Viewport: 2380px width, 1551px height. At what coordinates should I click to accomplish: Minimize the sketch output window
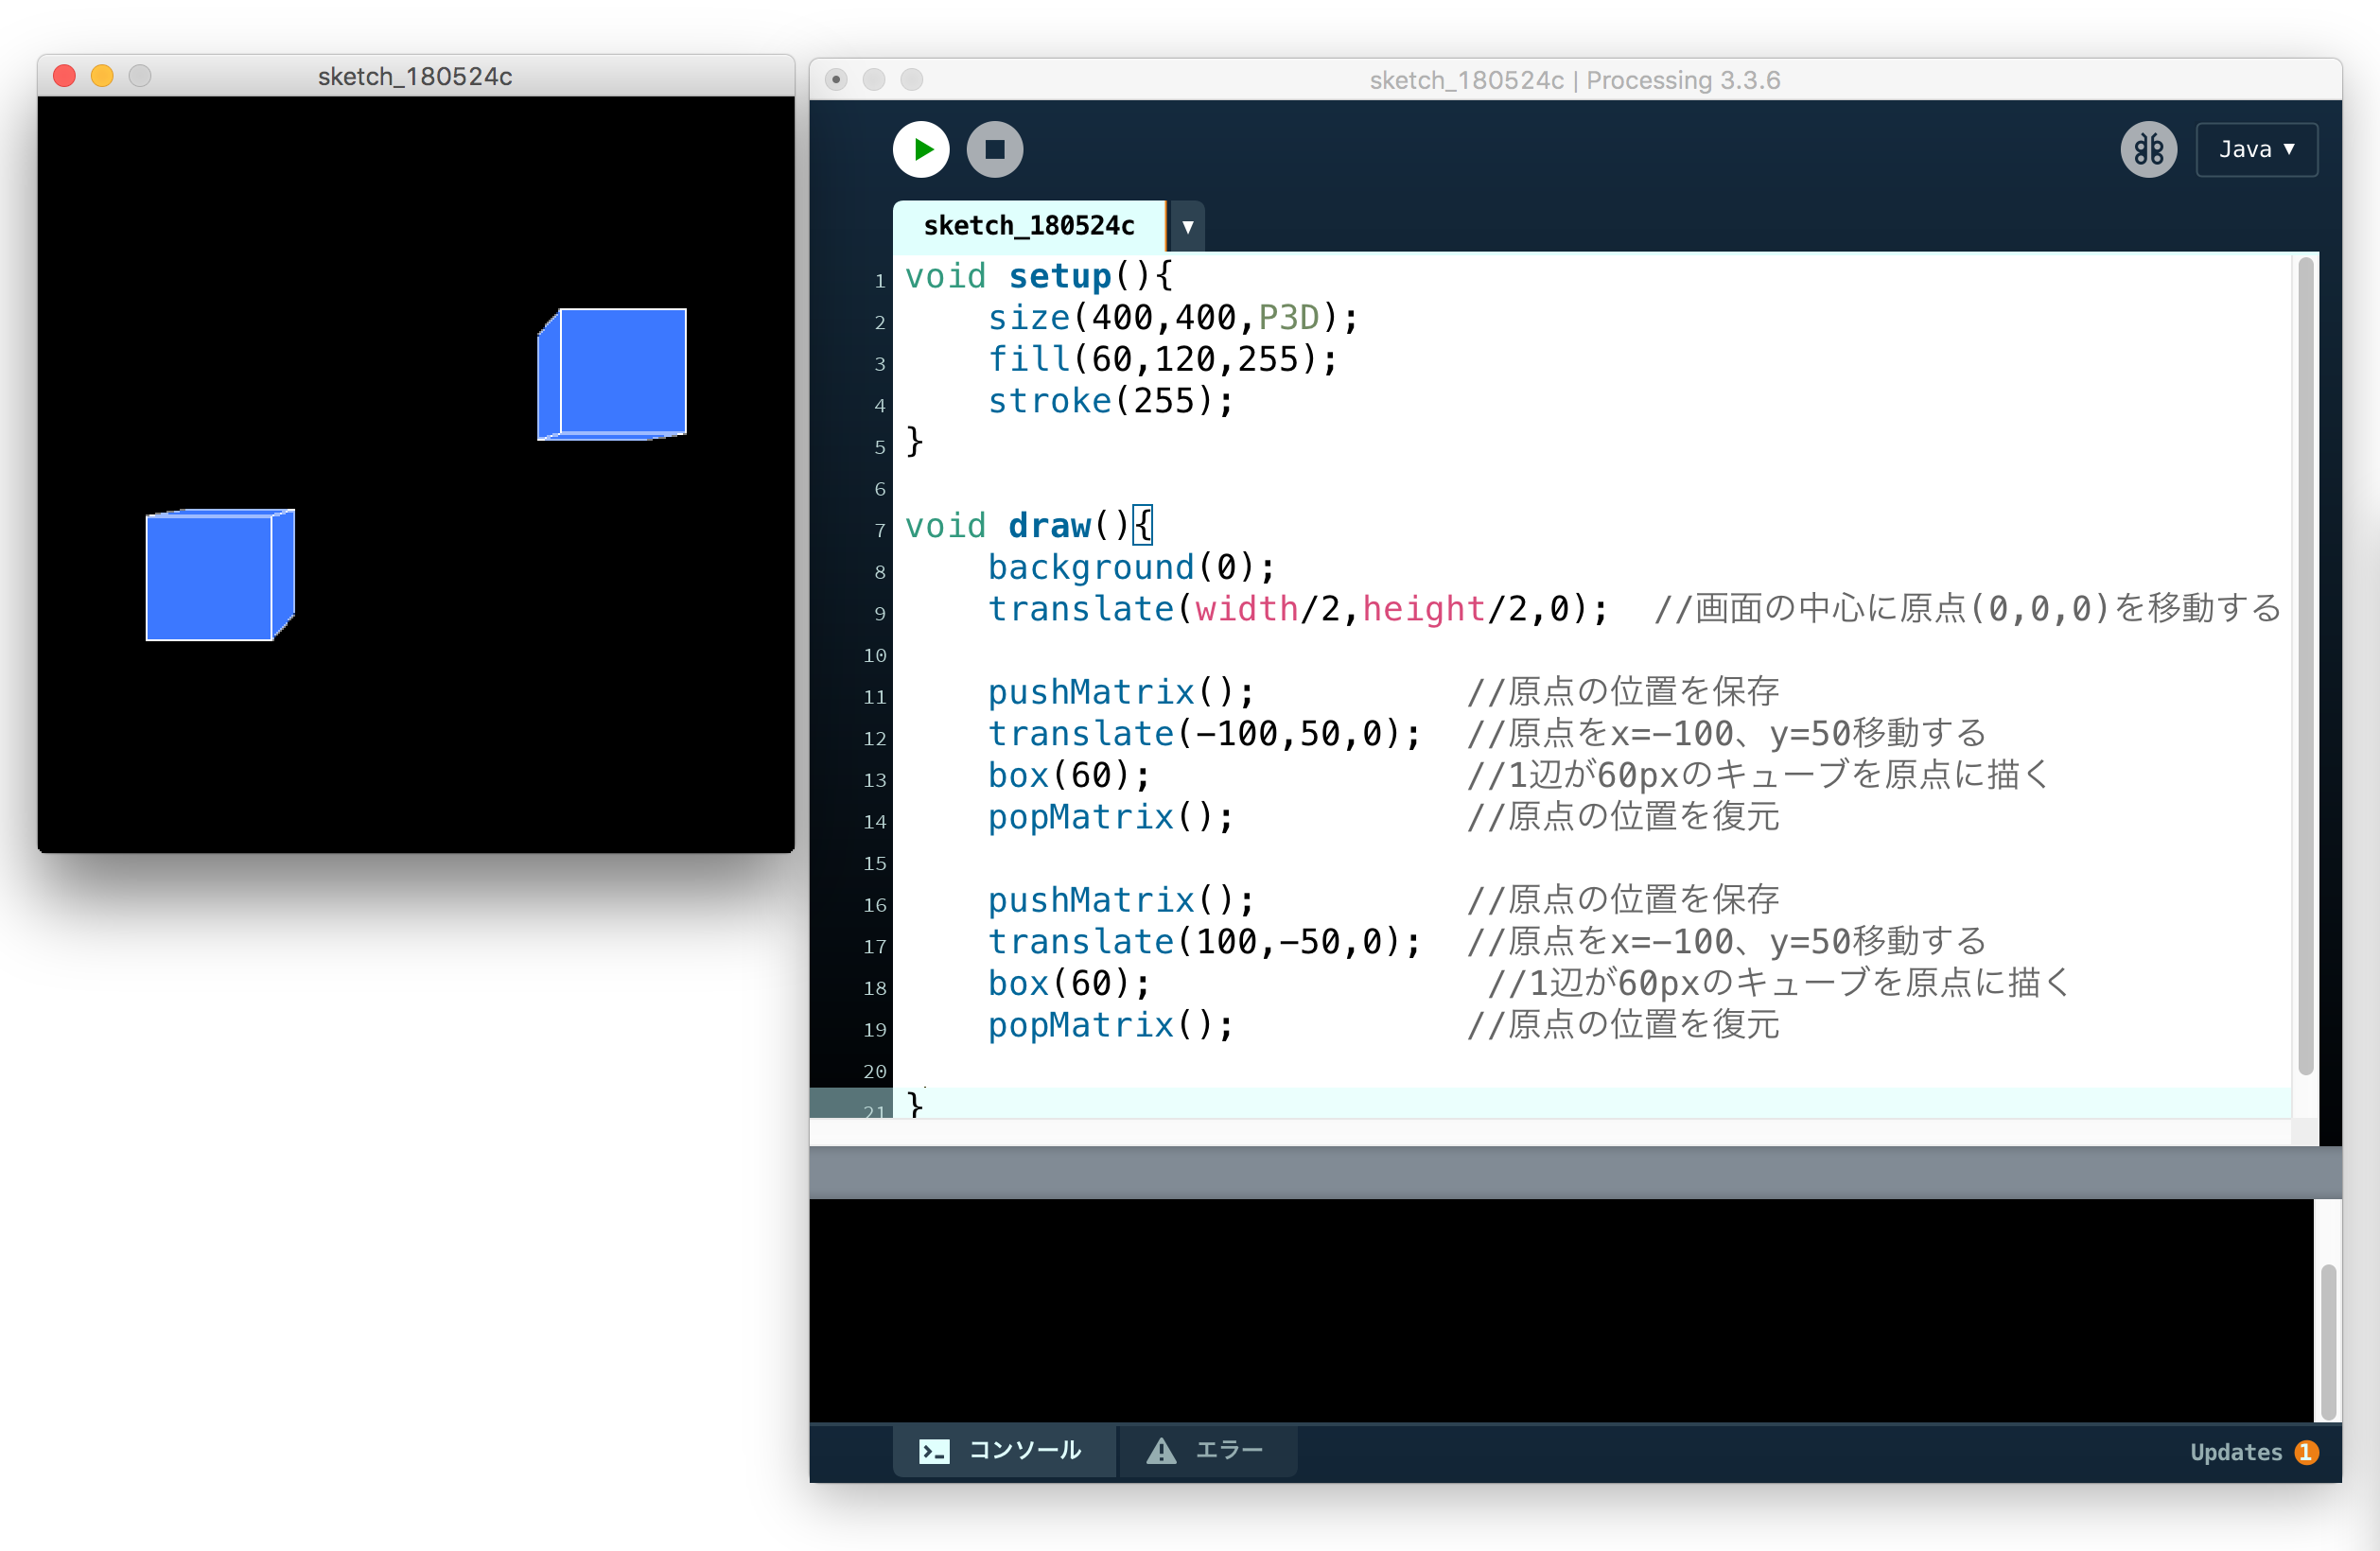(x=102, y=76)
